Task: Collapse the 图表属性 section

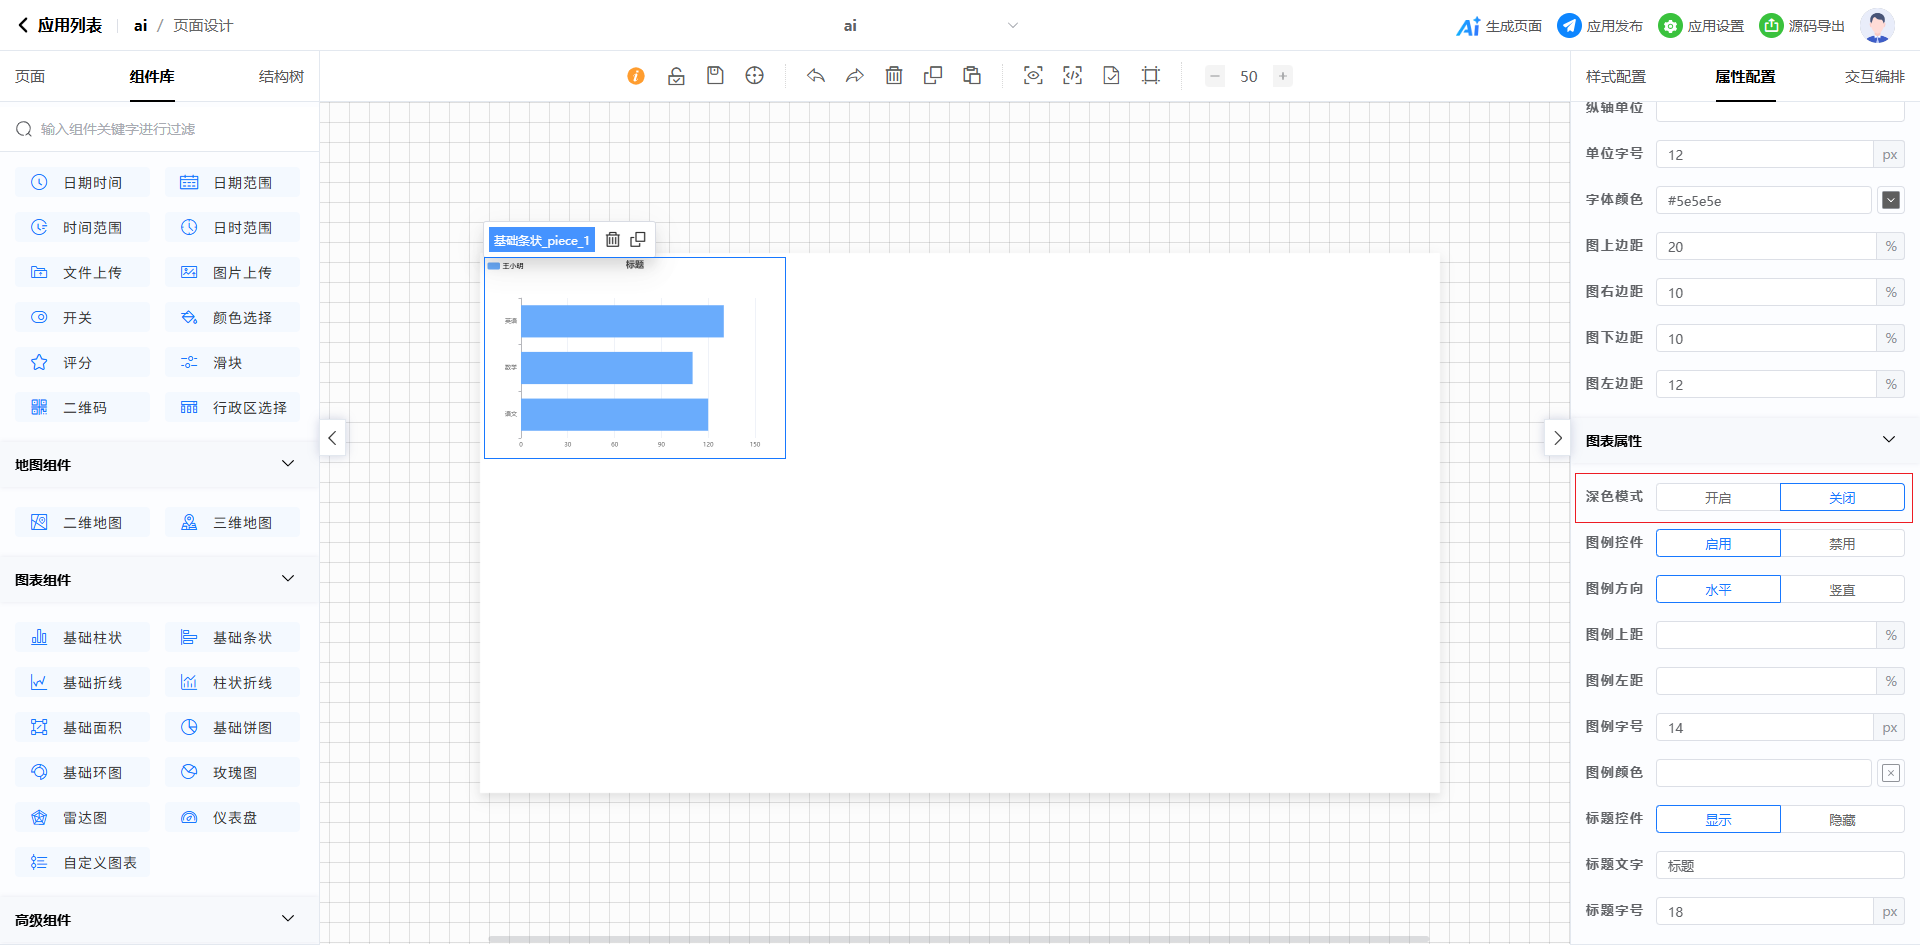Action: (1888, 440)
